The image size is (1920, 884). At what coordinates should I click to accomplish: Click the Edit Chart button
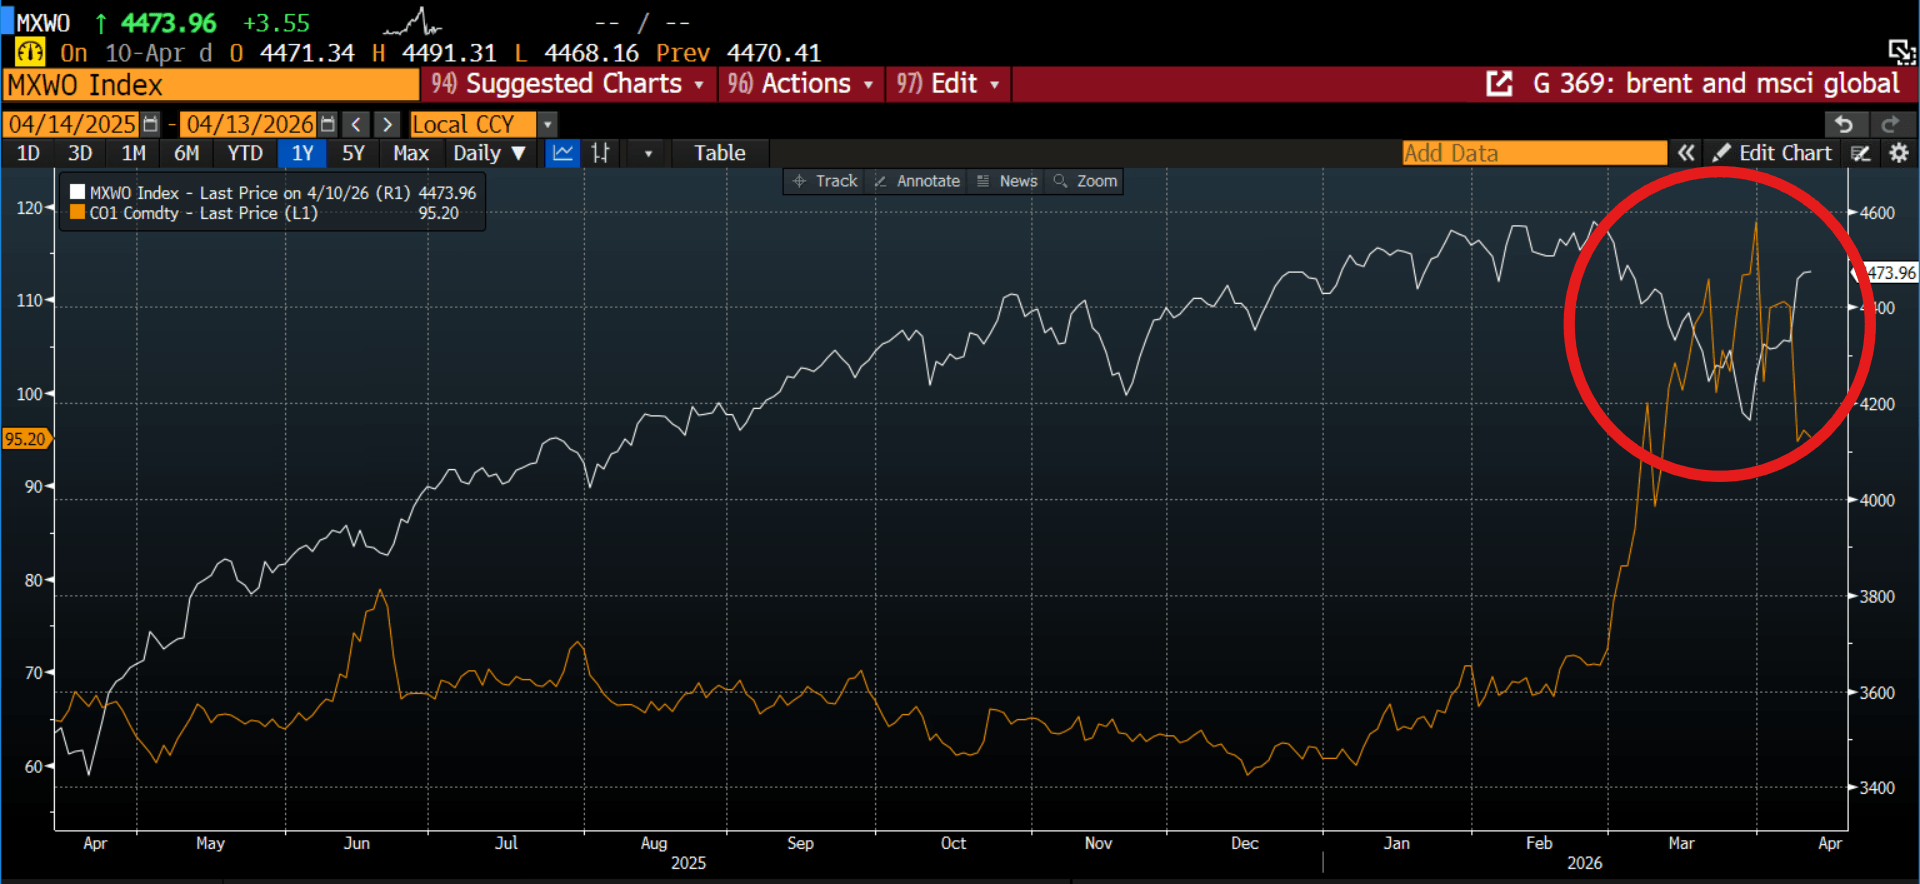tap(1772, 153)
